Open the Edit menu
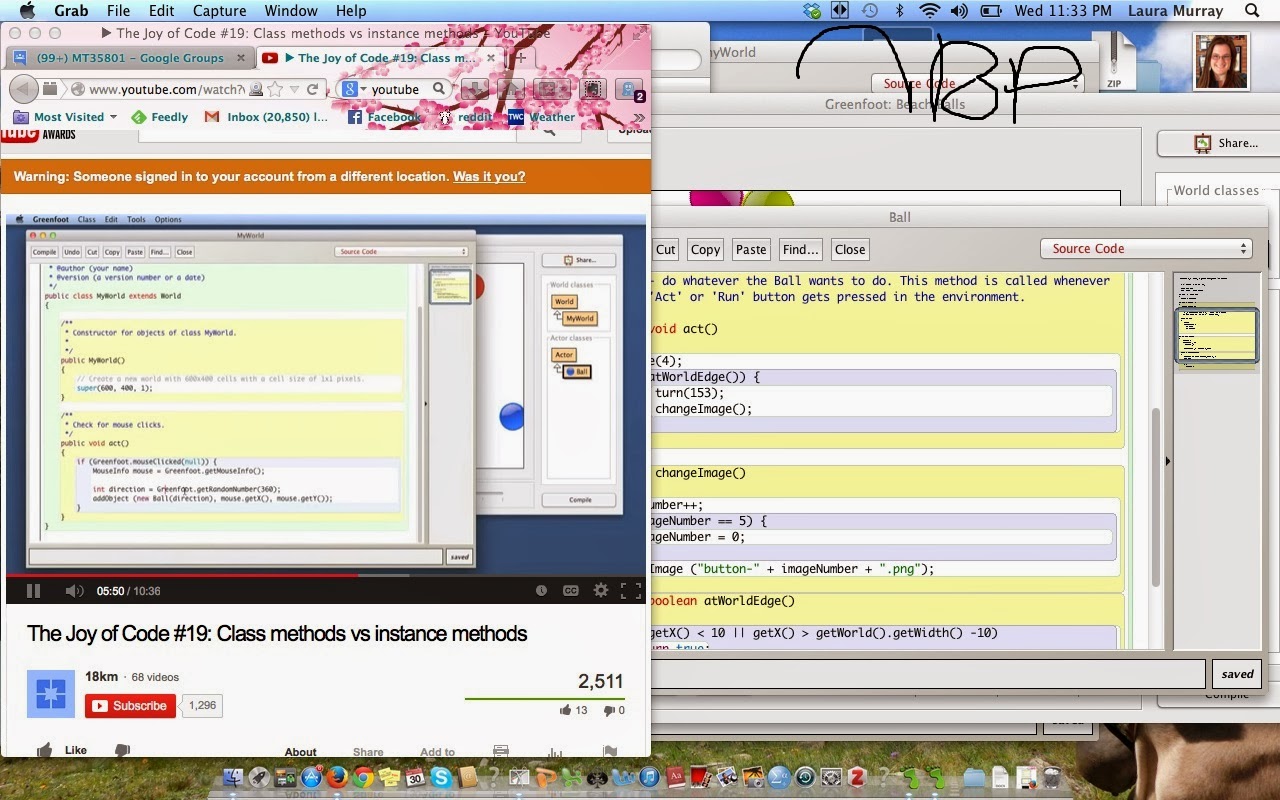This screenshot has width=1280, height=800. coord(162,11)
